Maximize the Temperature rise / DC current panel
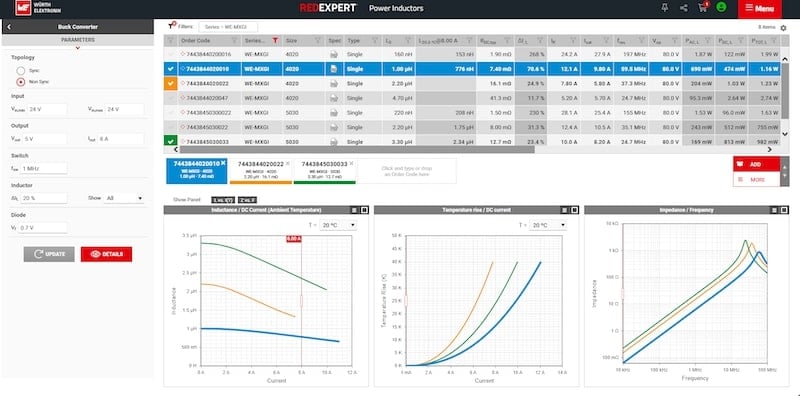This screenshot has height=396, width=800. [x=575, y=210]
